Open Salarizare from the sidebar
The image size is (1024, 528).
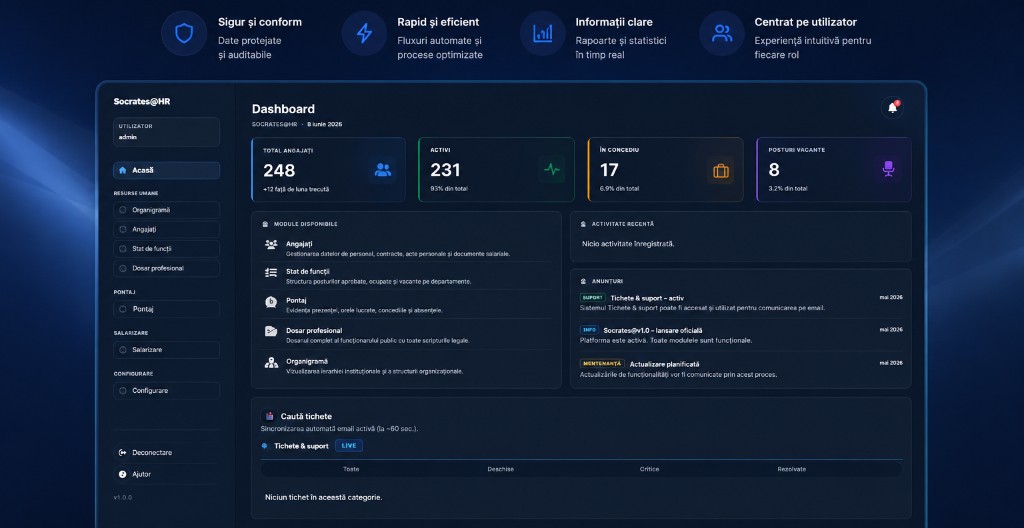[167, 350]
